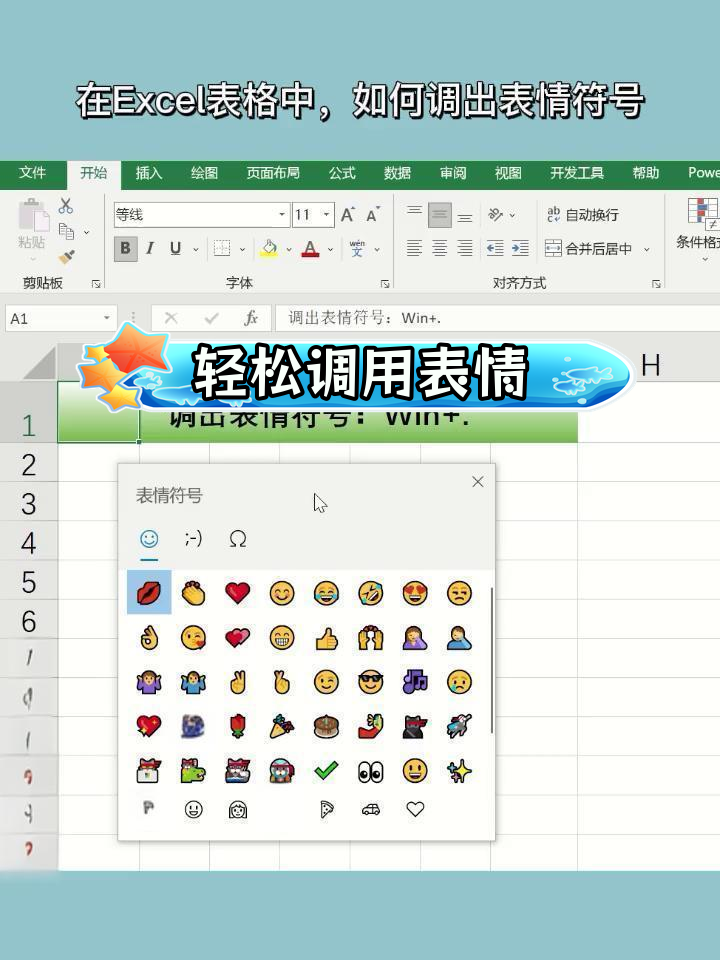This screenshot has height=960, width=720.
Task: Insert the lips kiss mark emoji
Action: pos(149,593)
